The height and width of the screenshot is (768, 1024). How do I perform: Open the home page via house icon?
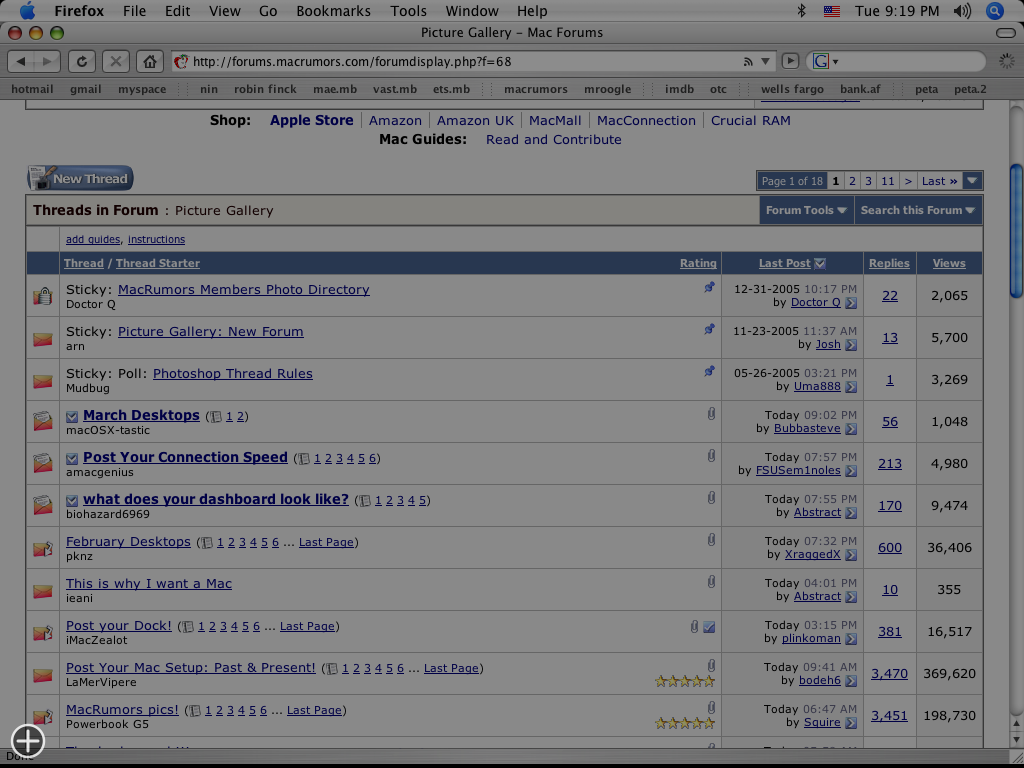(150, 61)
